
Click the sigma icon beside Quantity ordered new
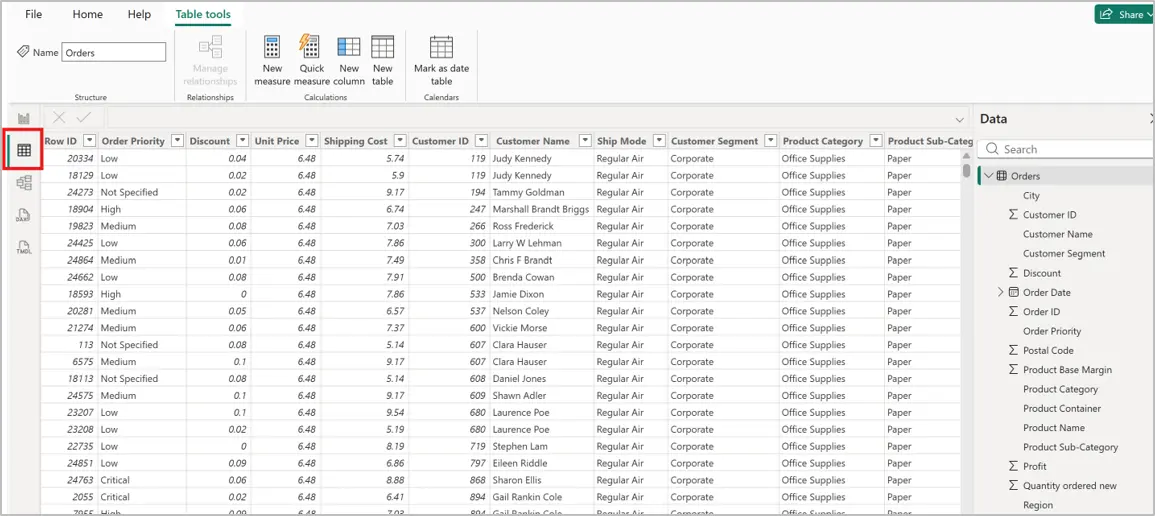1013,486
